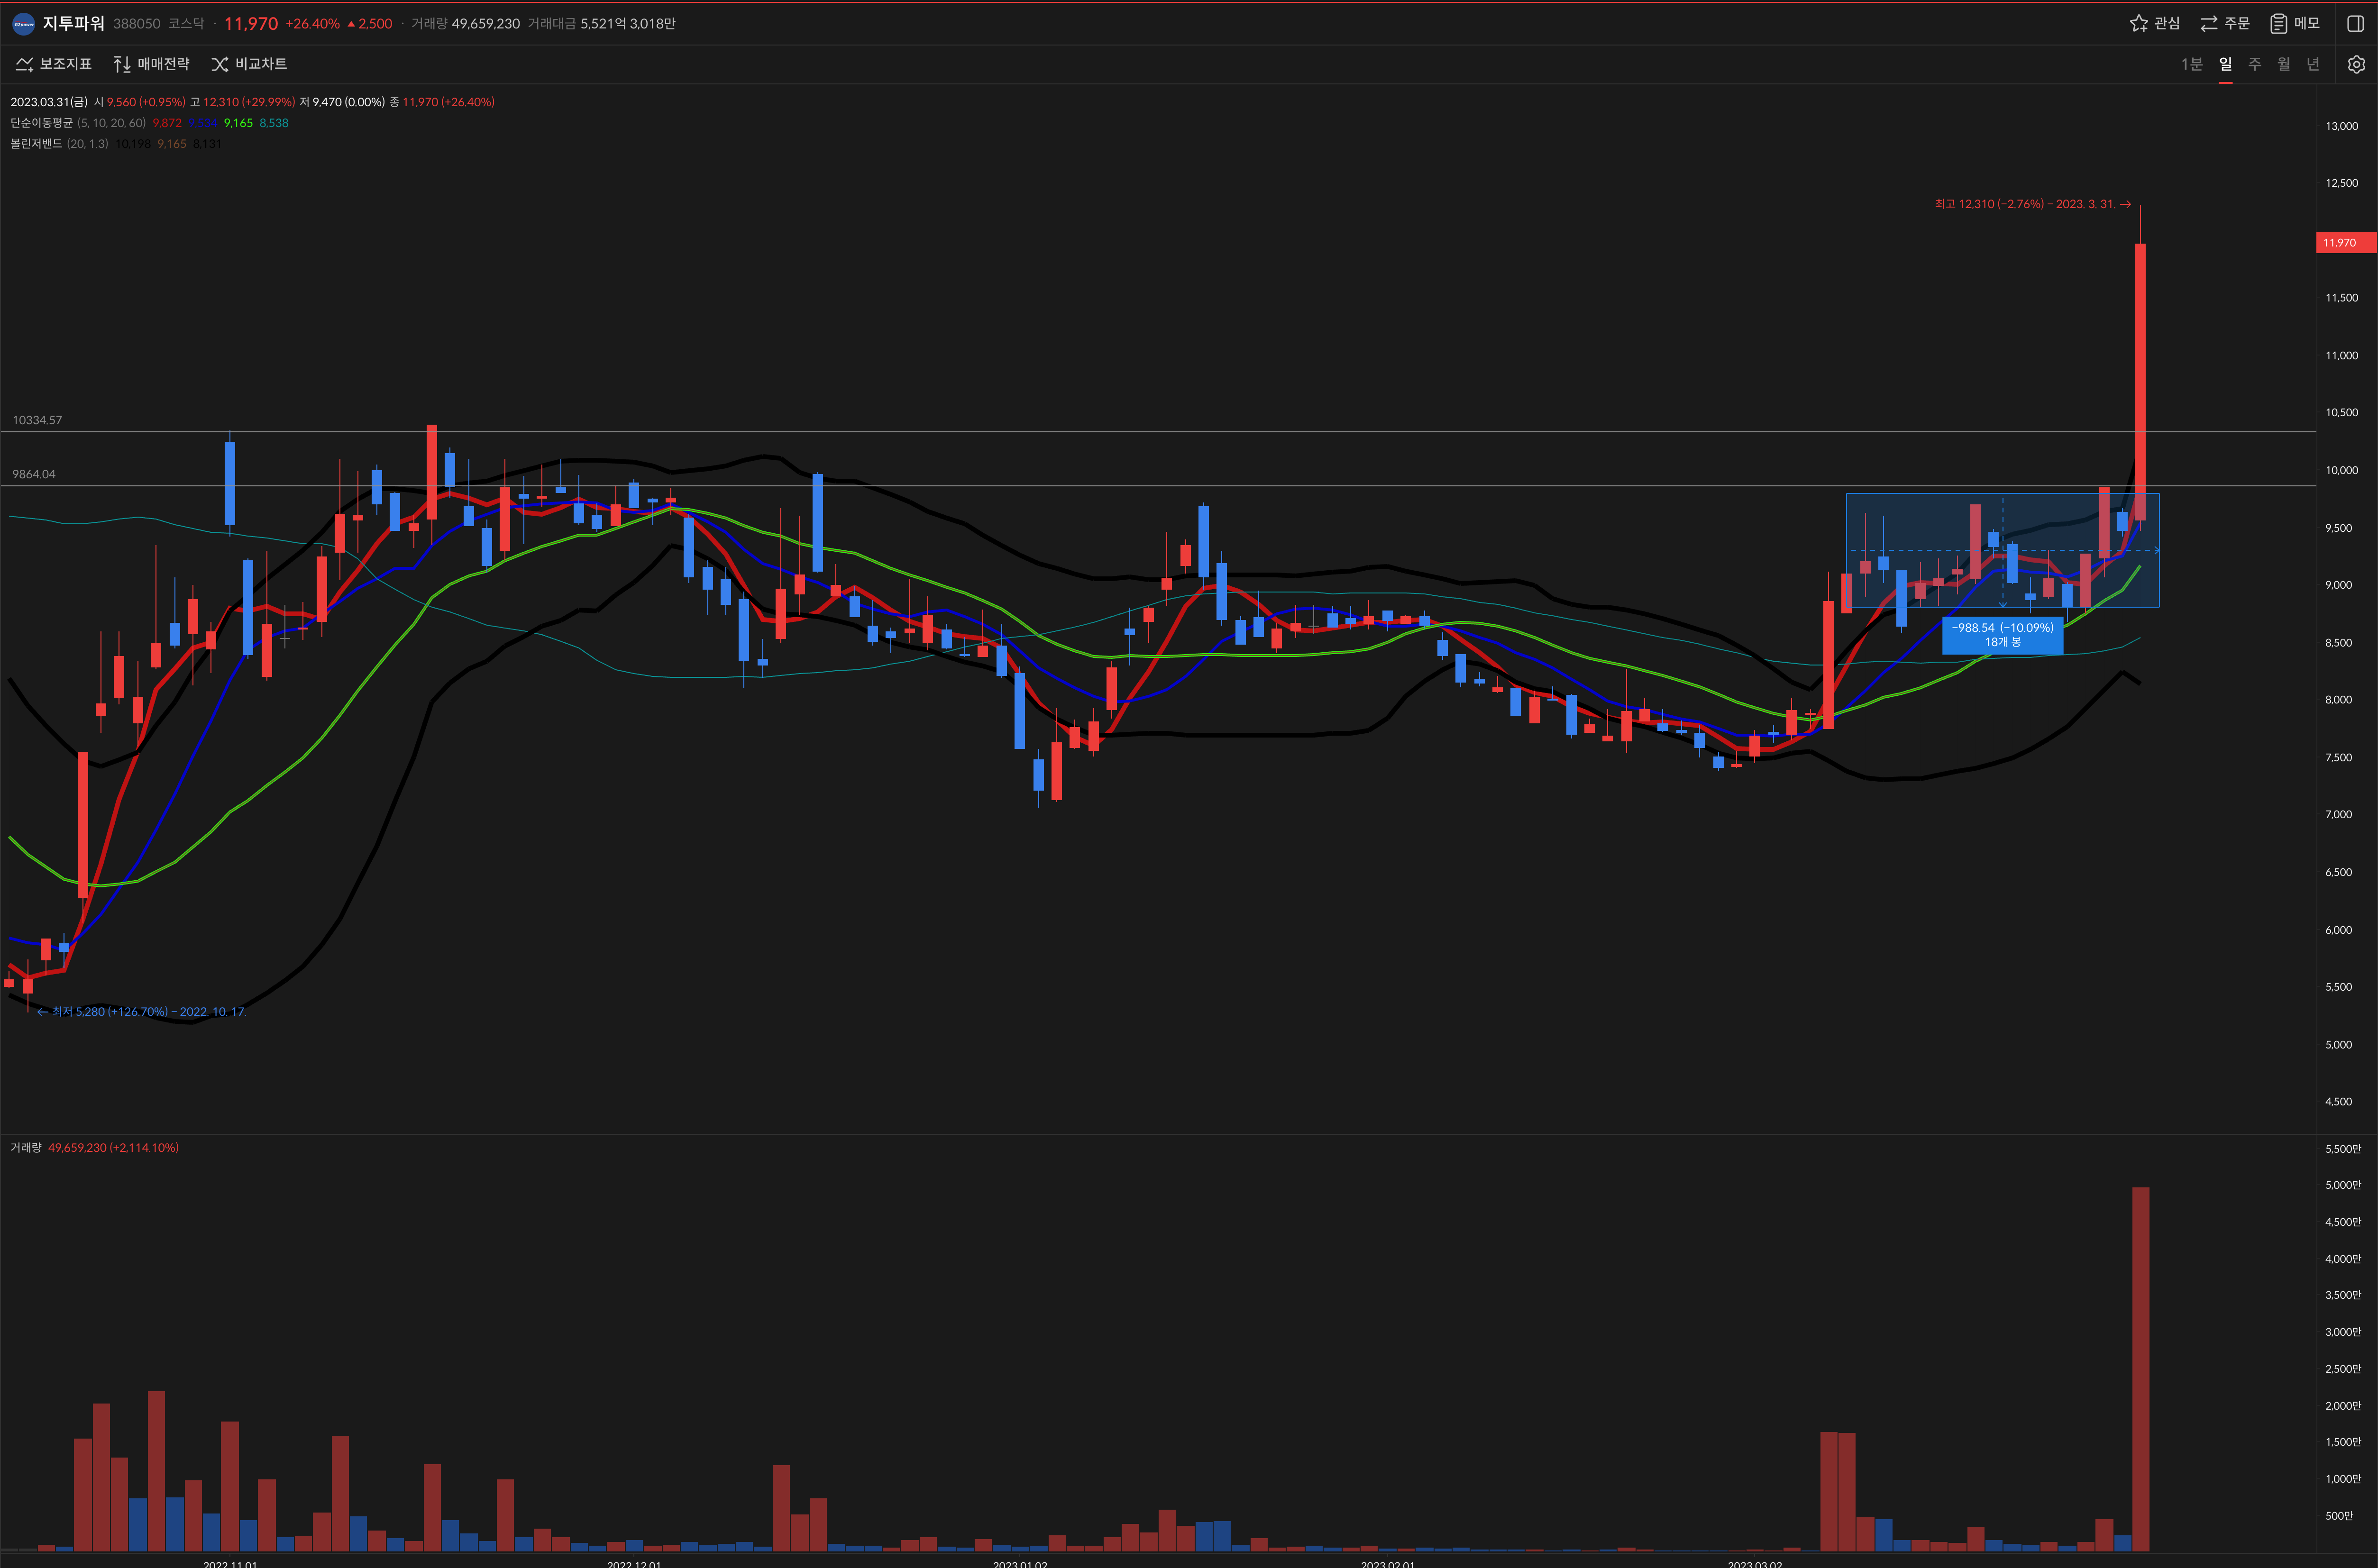2378x1568 pixels.
Task: Switch to the 1분 minute chart
Action: [2191, 64]
